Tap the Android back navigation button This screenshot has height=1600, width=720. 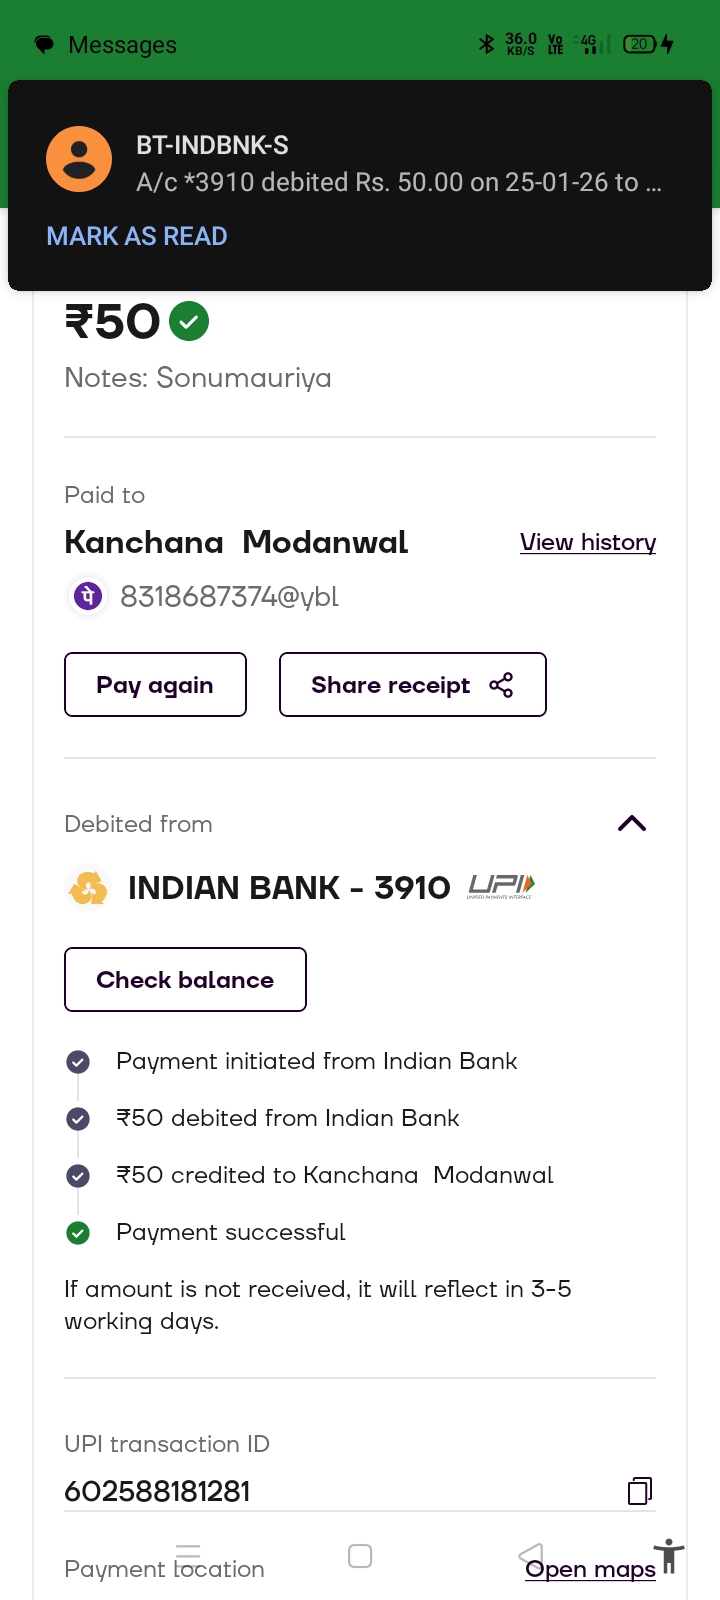tap(531, 1555)
